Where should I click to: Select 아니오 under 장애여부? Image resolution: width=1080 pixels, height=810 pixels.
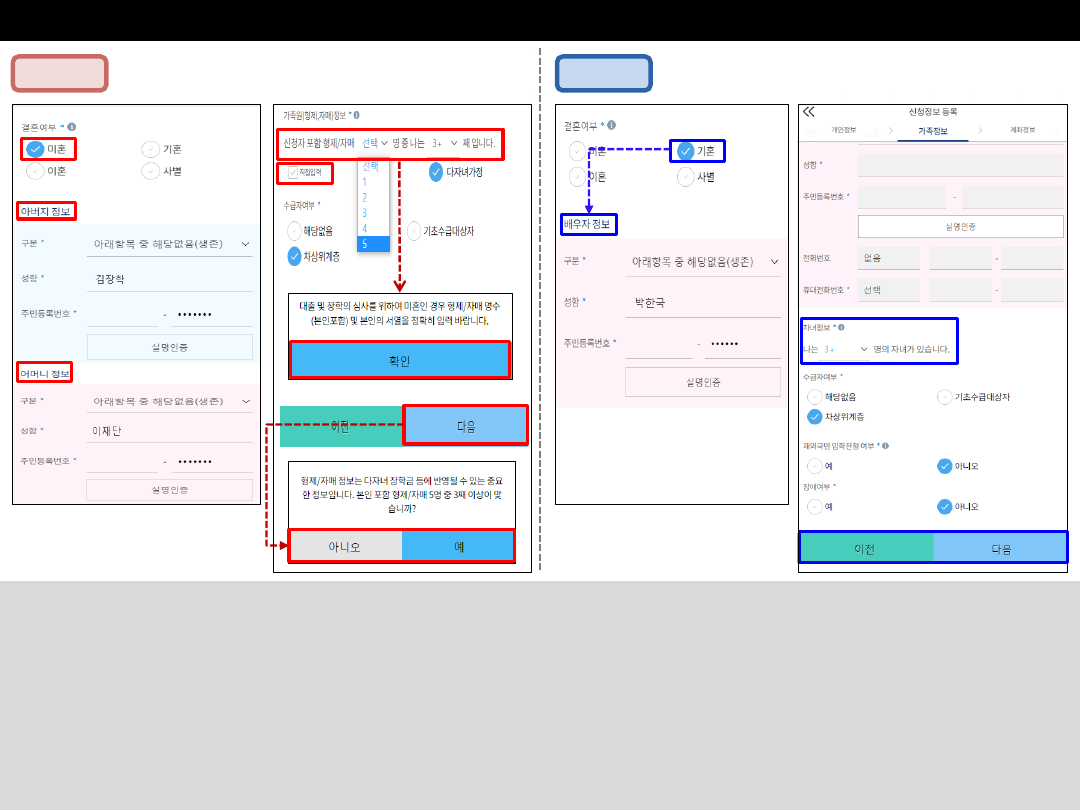(944, 506)
